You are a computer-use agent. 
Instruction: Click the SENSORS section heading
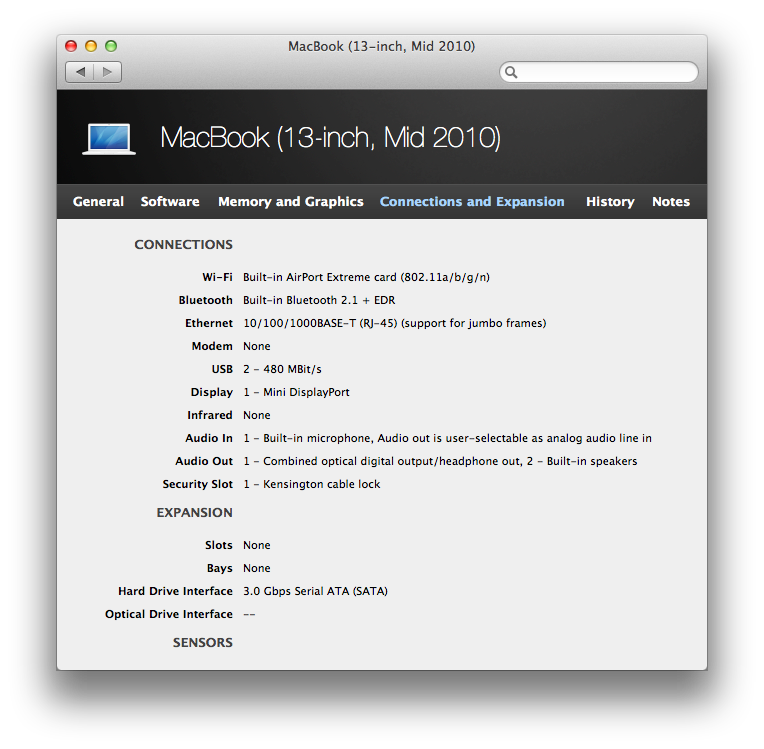pyautogui.click(x=203, y=643)
